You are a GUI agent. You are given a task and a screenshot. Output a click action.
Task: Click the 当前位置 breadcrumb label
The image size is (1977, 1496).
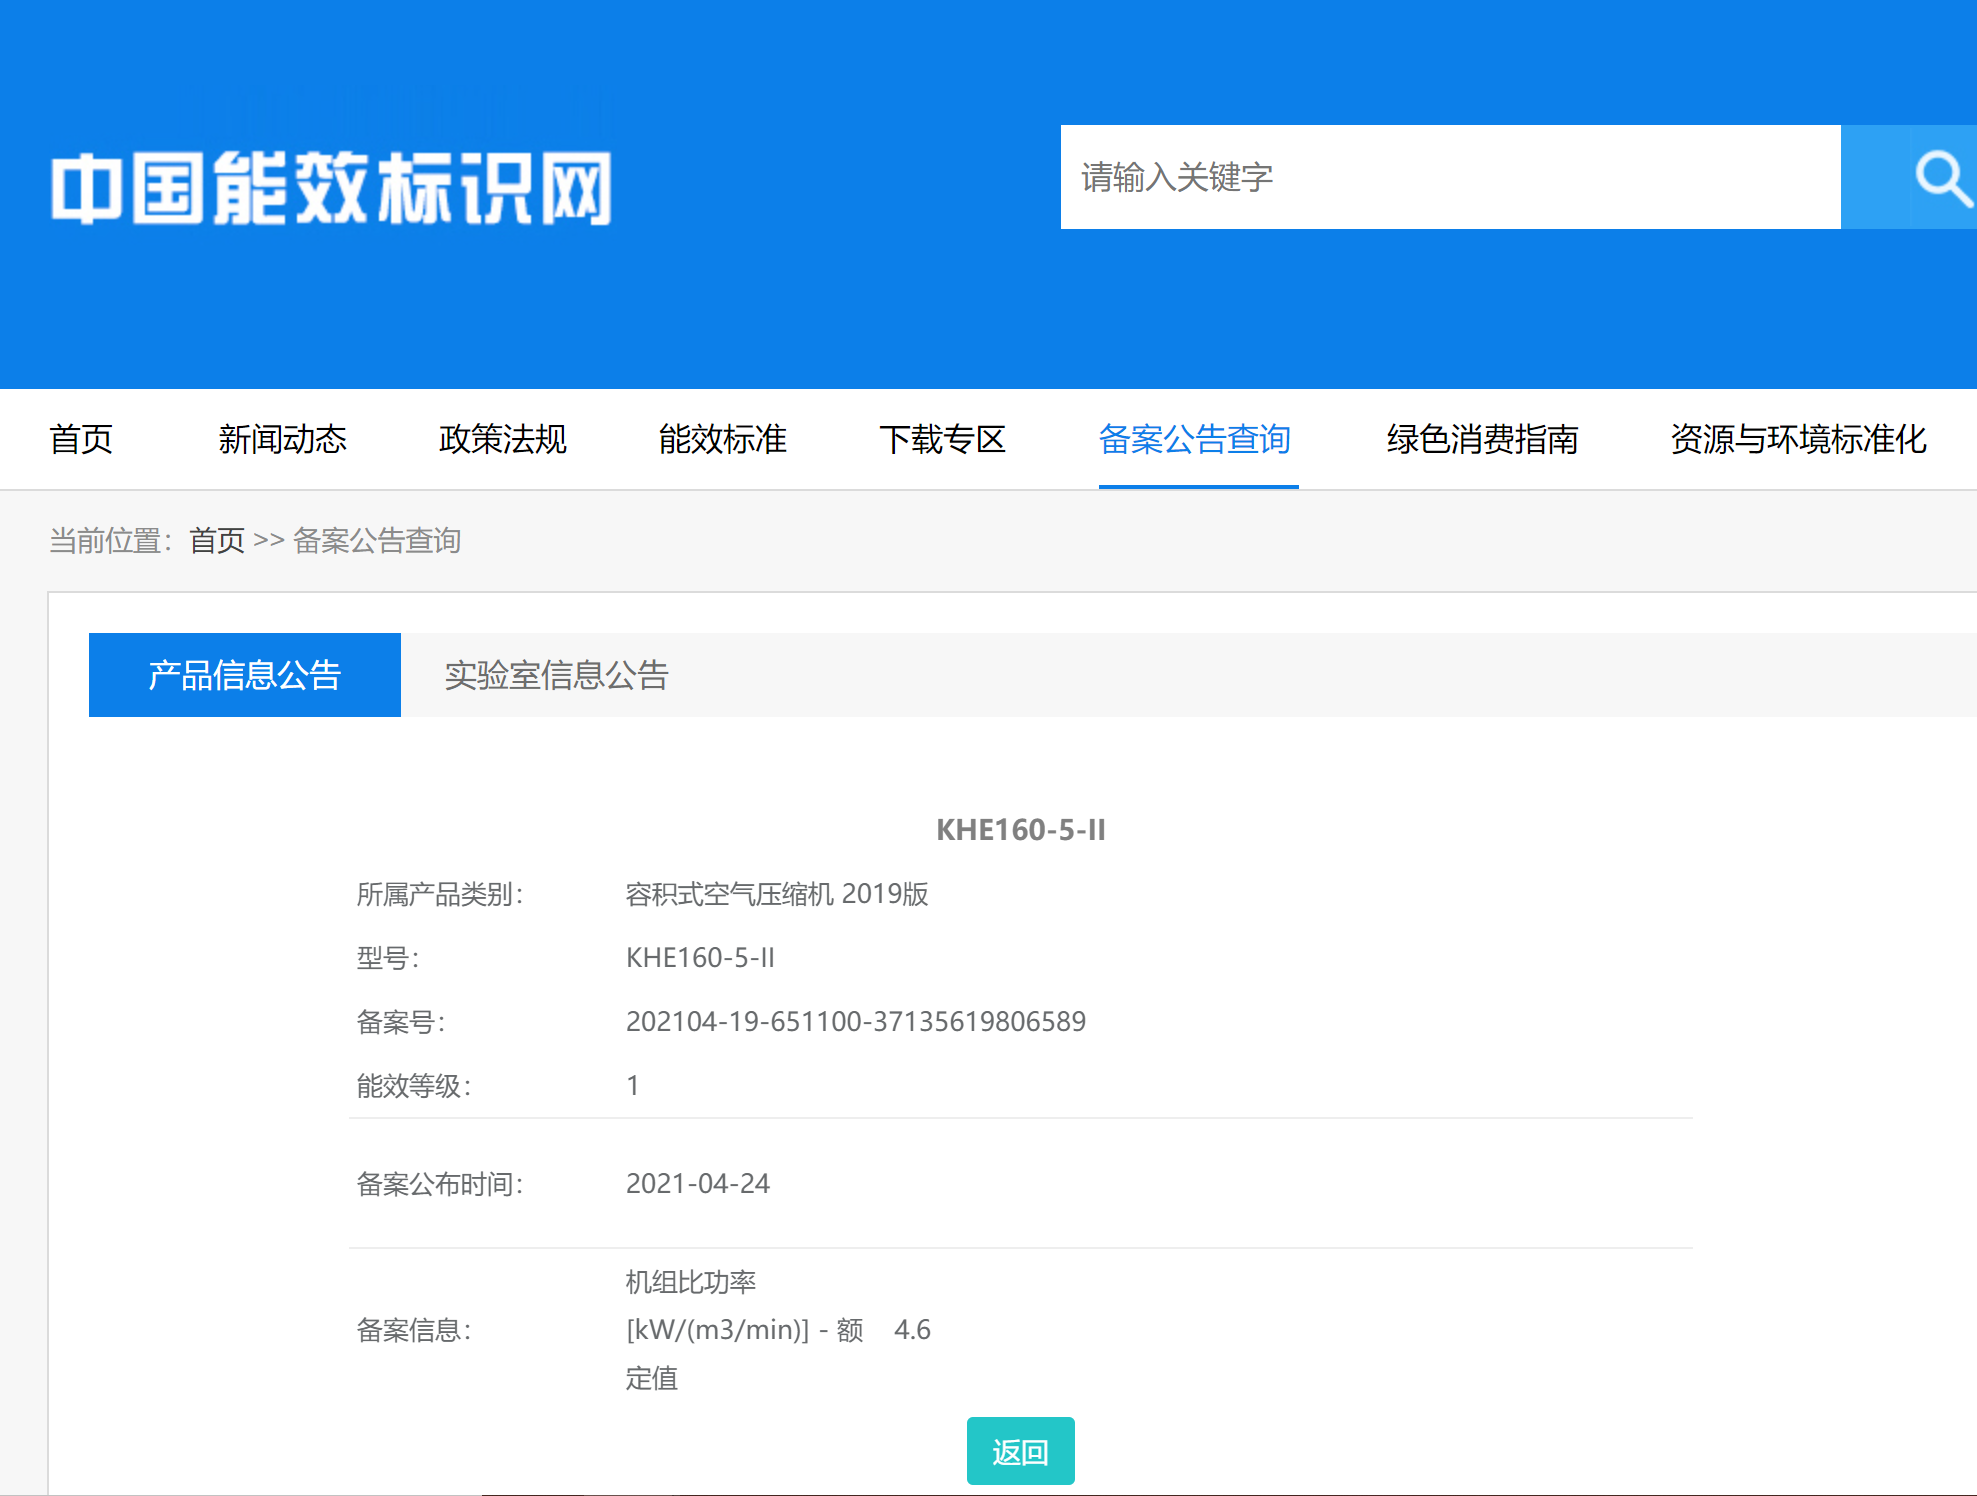click(111, 541)
